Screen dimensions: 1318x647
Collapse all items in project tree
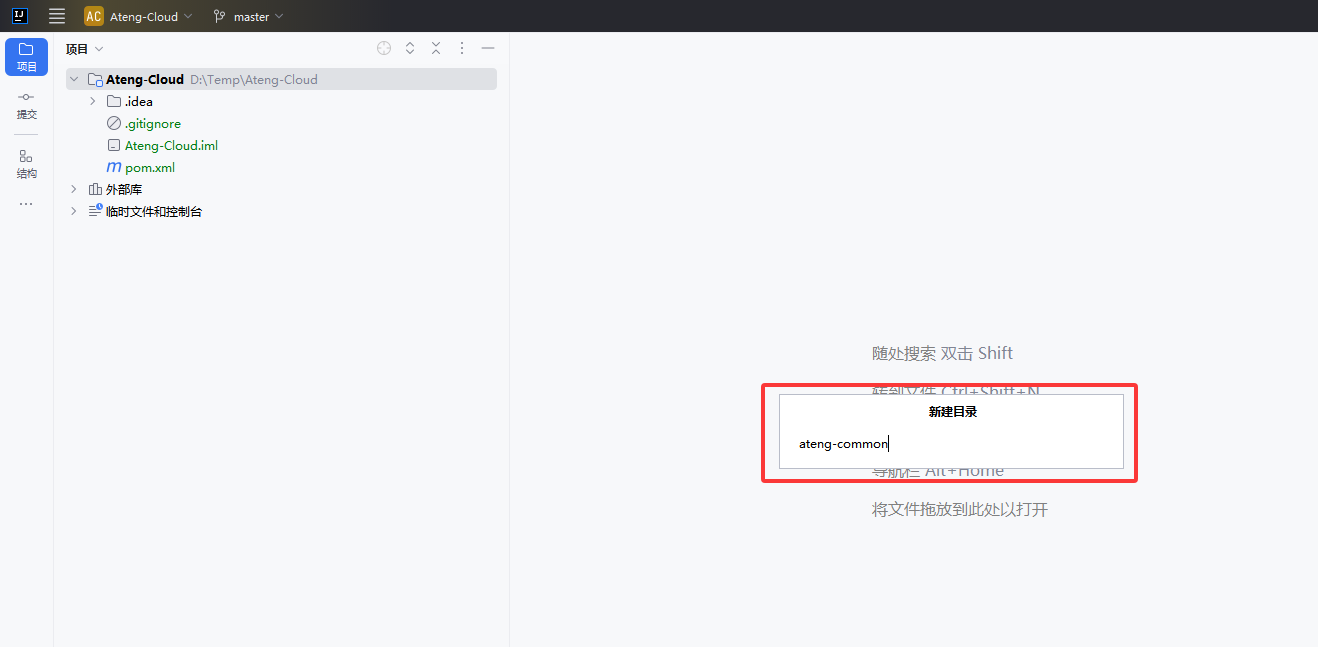[436, 48]
